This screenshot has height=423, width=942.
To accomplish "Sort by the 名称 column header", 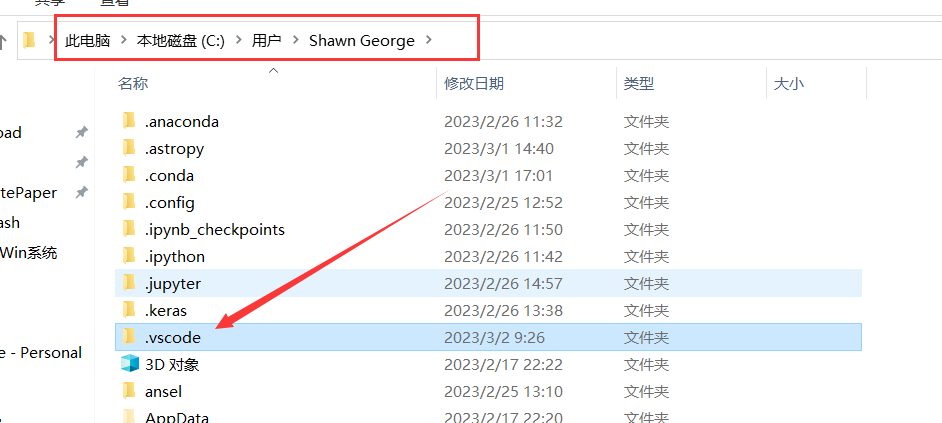I will (133, 84).
